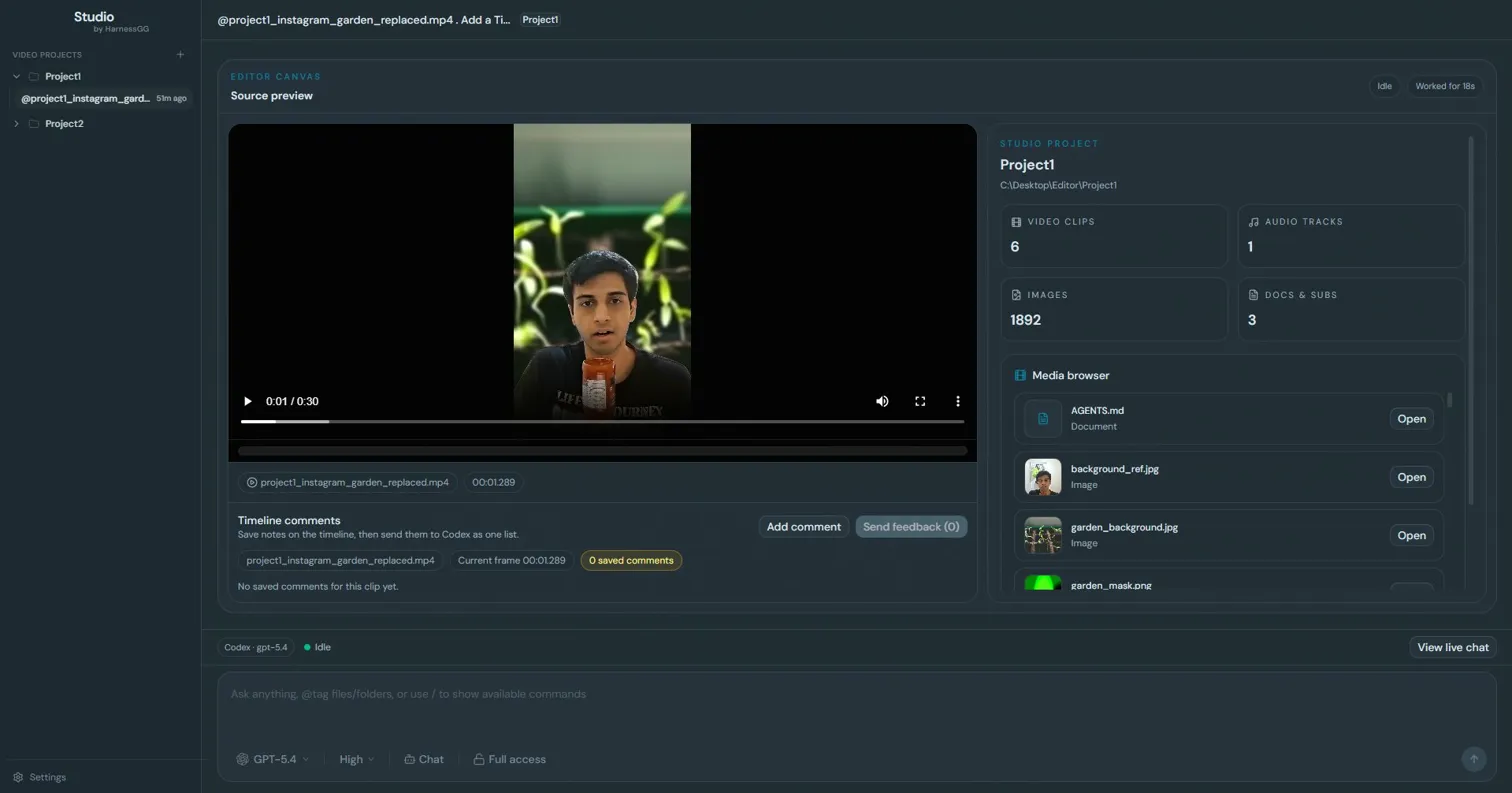Toggle Full access mode in the composer
The image size is (1512, 793).
[510, 759]
